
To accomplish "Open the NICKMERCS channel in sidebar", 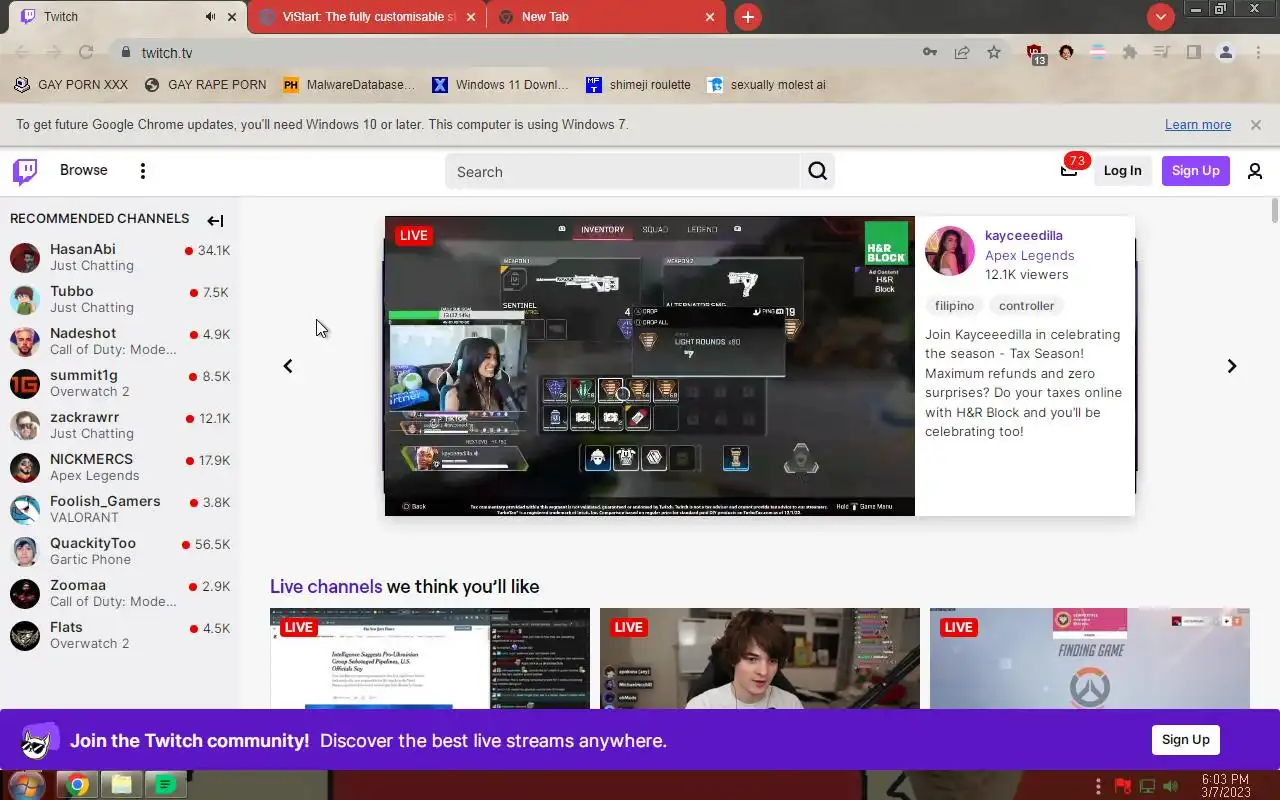I will point(120,467).
